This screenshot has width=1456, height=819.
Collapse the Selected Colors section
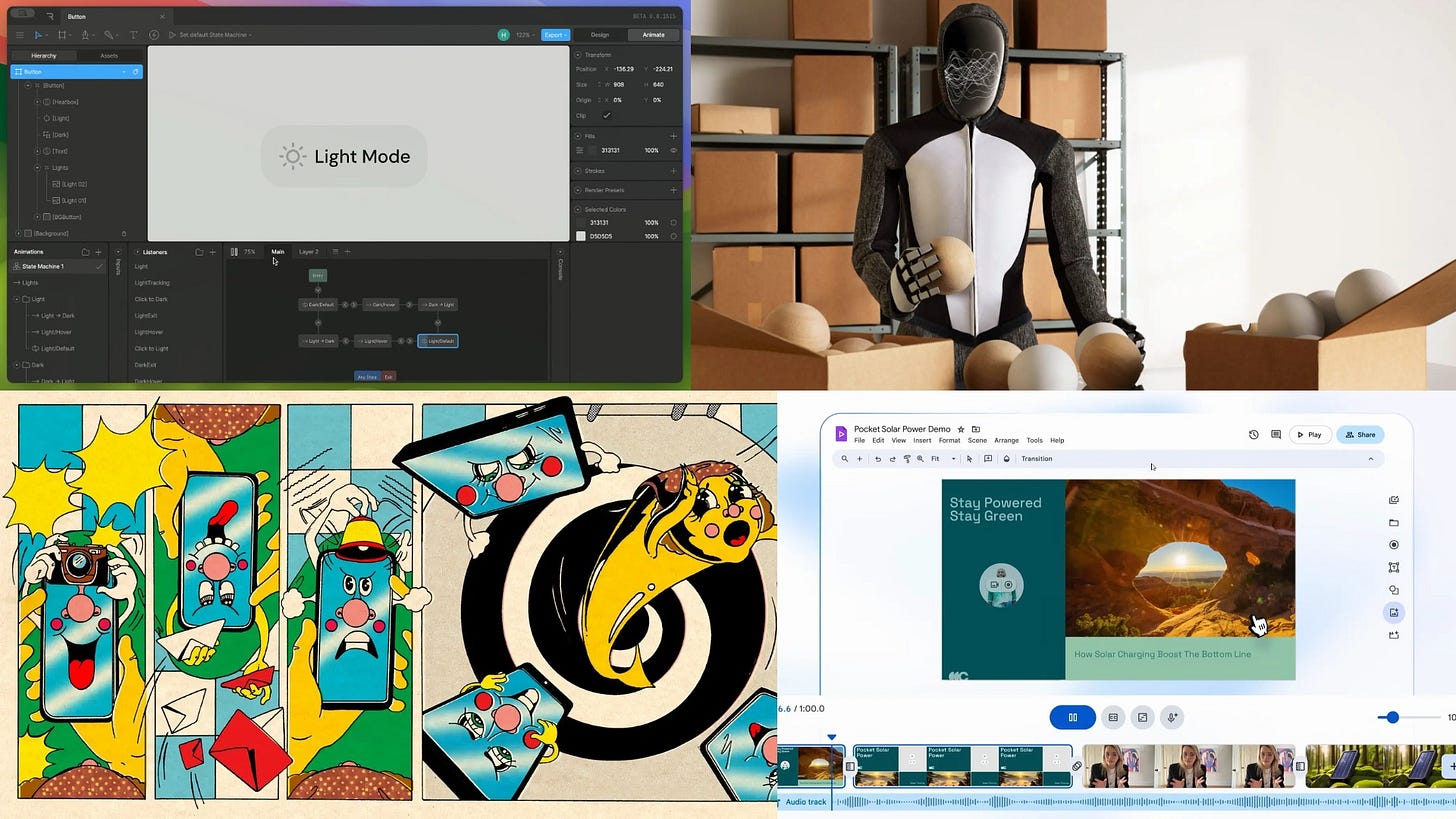point(579,209)
